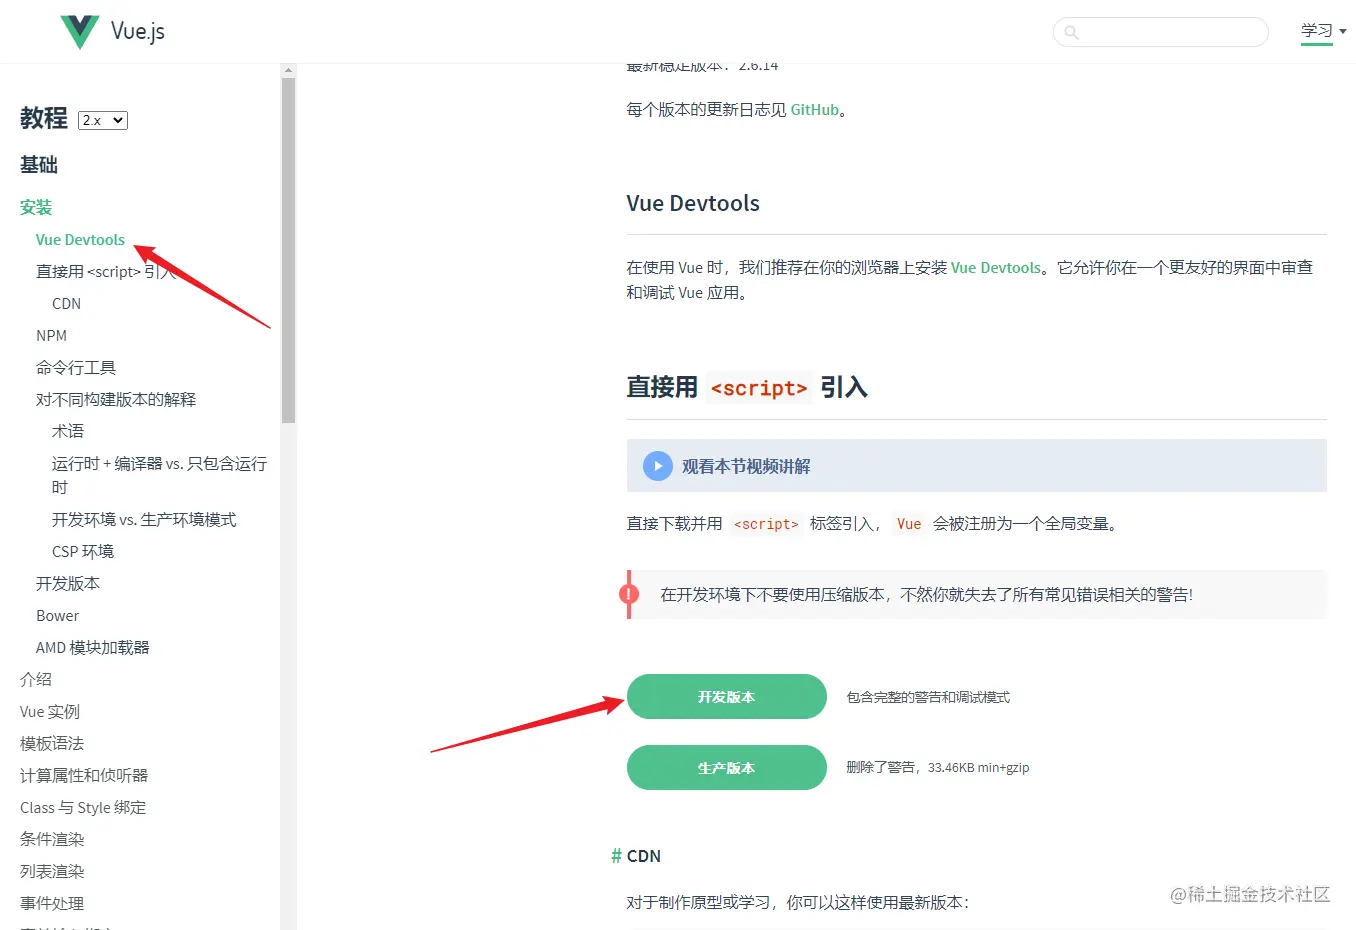The image size is (1356, 930).
Task: Open 运行时 + 编译器 vs. 只包含运行时
Action: tap(159, 475)
